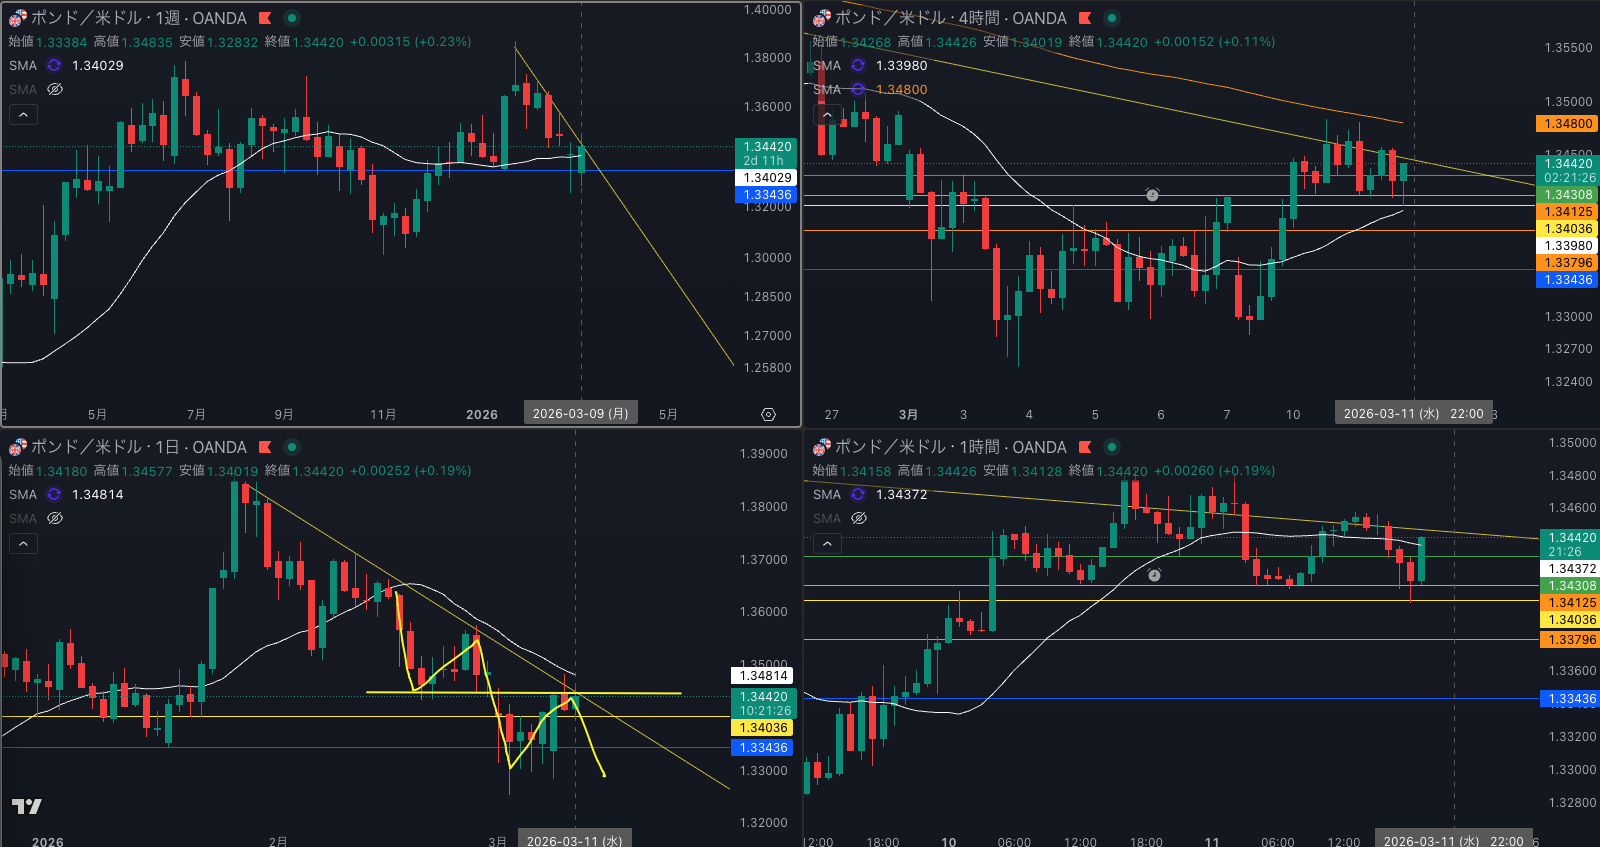Image resolution: width=1600 pixels, height=847 pixels.
Task: Click the yellow 1.34036 price label on daily chart
Action: click(x=764, y=728)
